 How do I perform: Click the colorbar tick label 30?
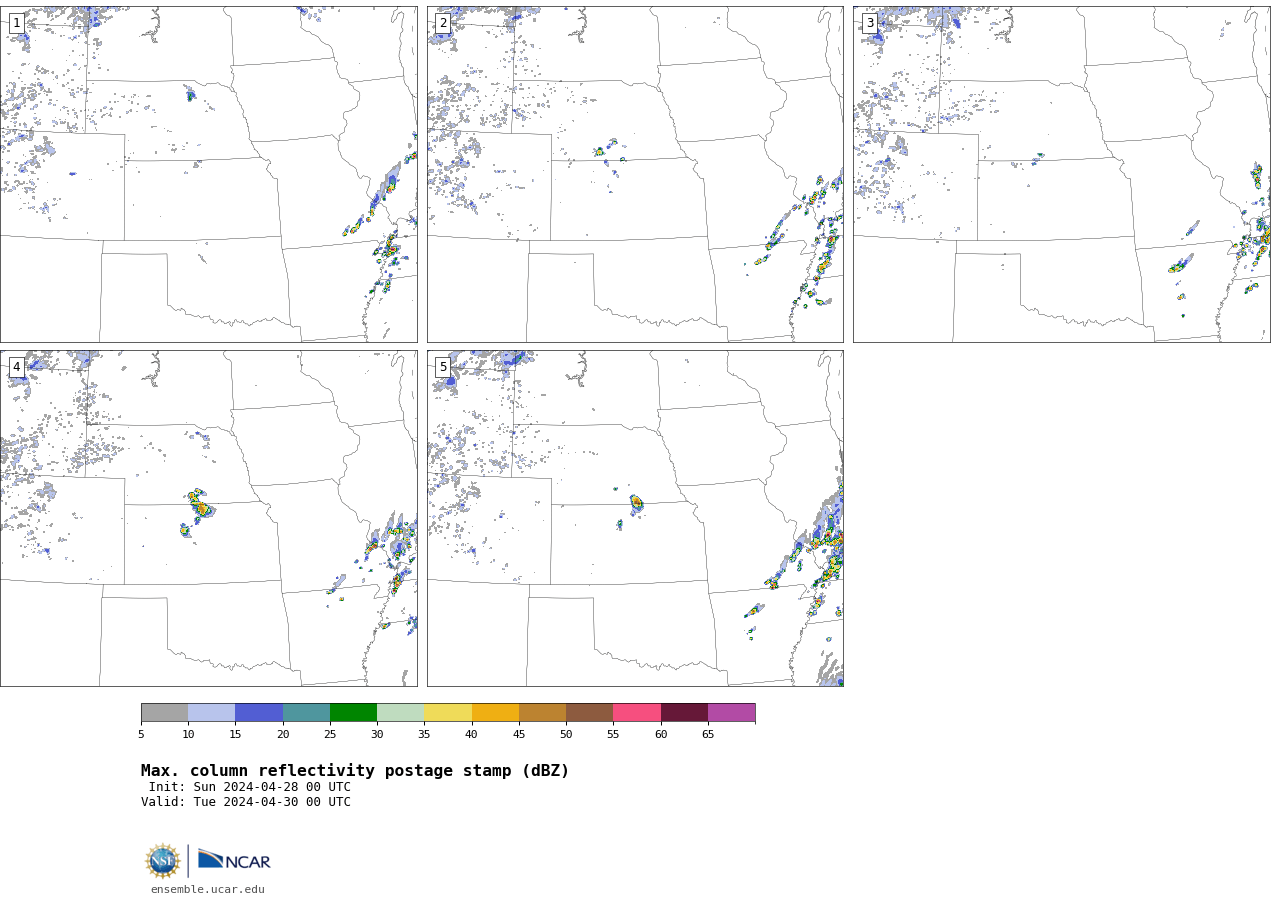coord(377,735)
